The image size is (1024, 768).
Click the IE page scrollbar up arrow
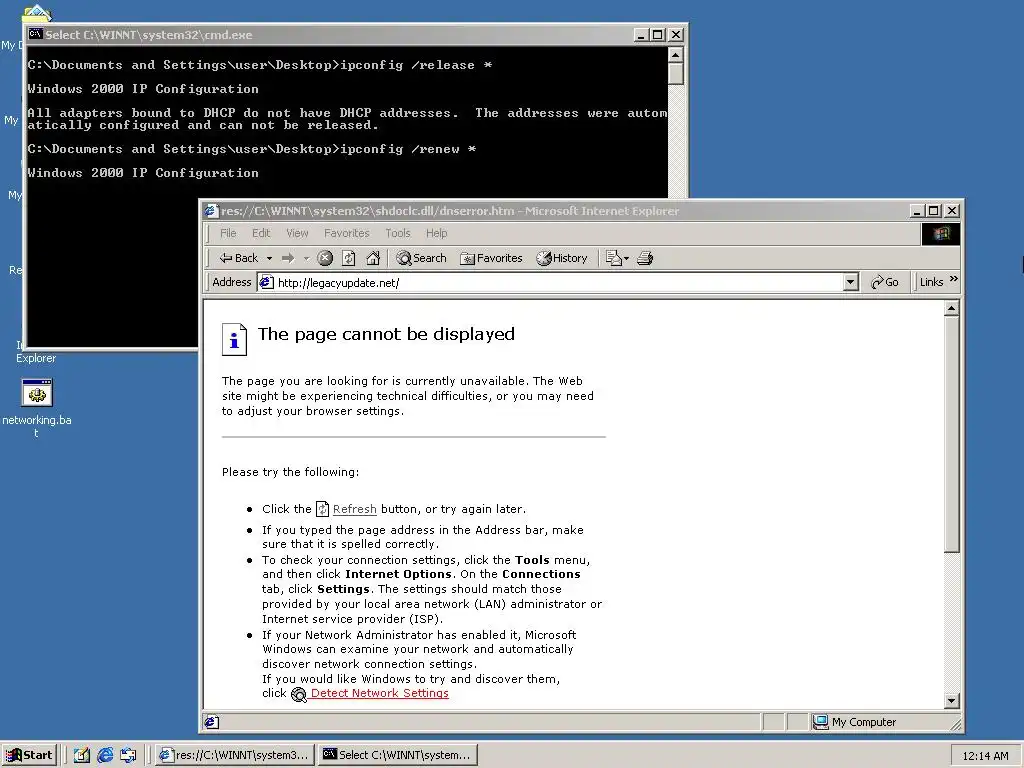[952, 308]
